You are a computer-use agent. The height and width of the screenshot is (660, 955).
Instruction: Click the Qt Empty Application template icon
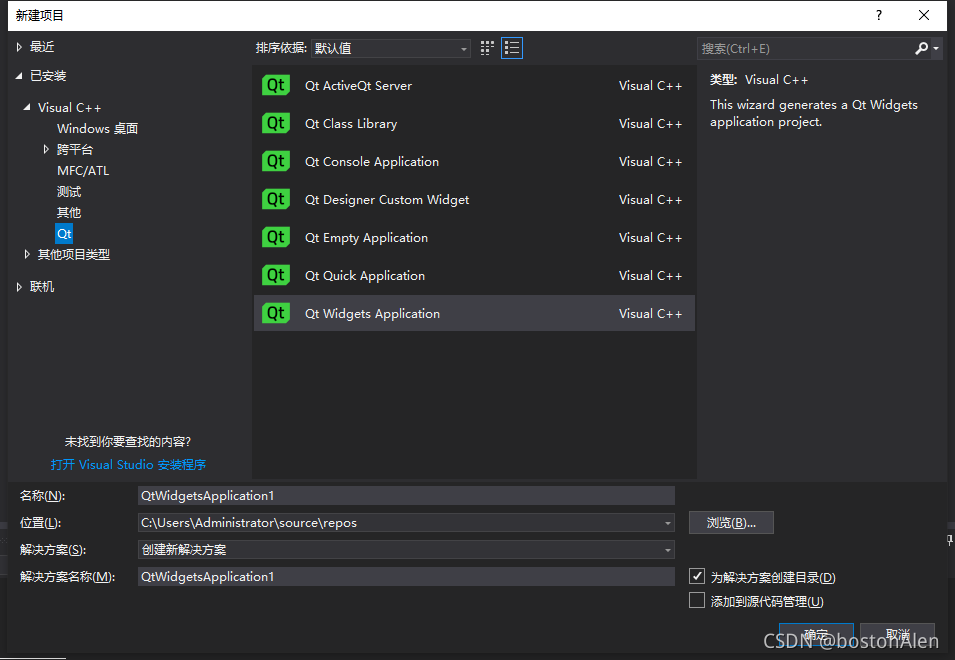[x=276, y=237]
